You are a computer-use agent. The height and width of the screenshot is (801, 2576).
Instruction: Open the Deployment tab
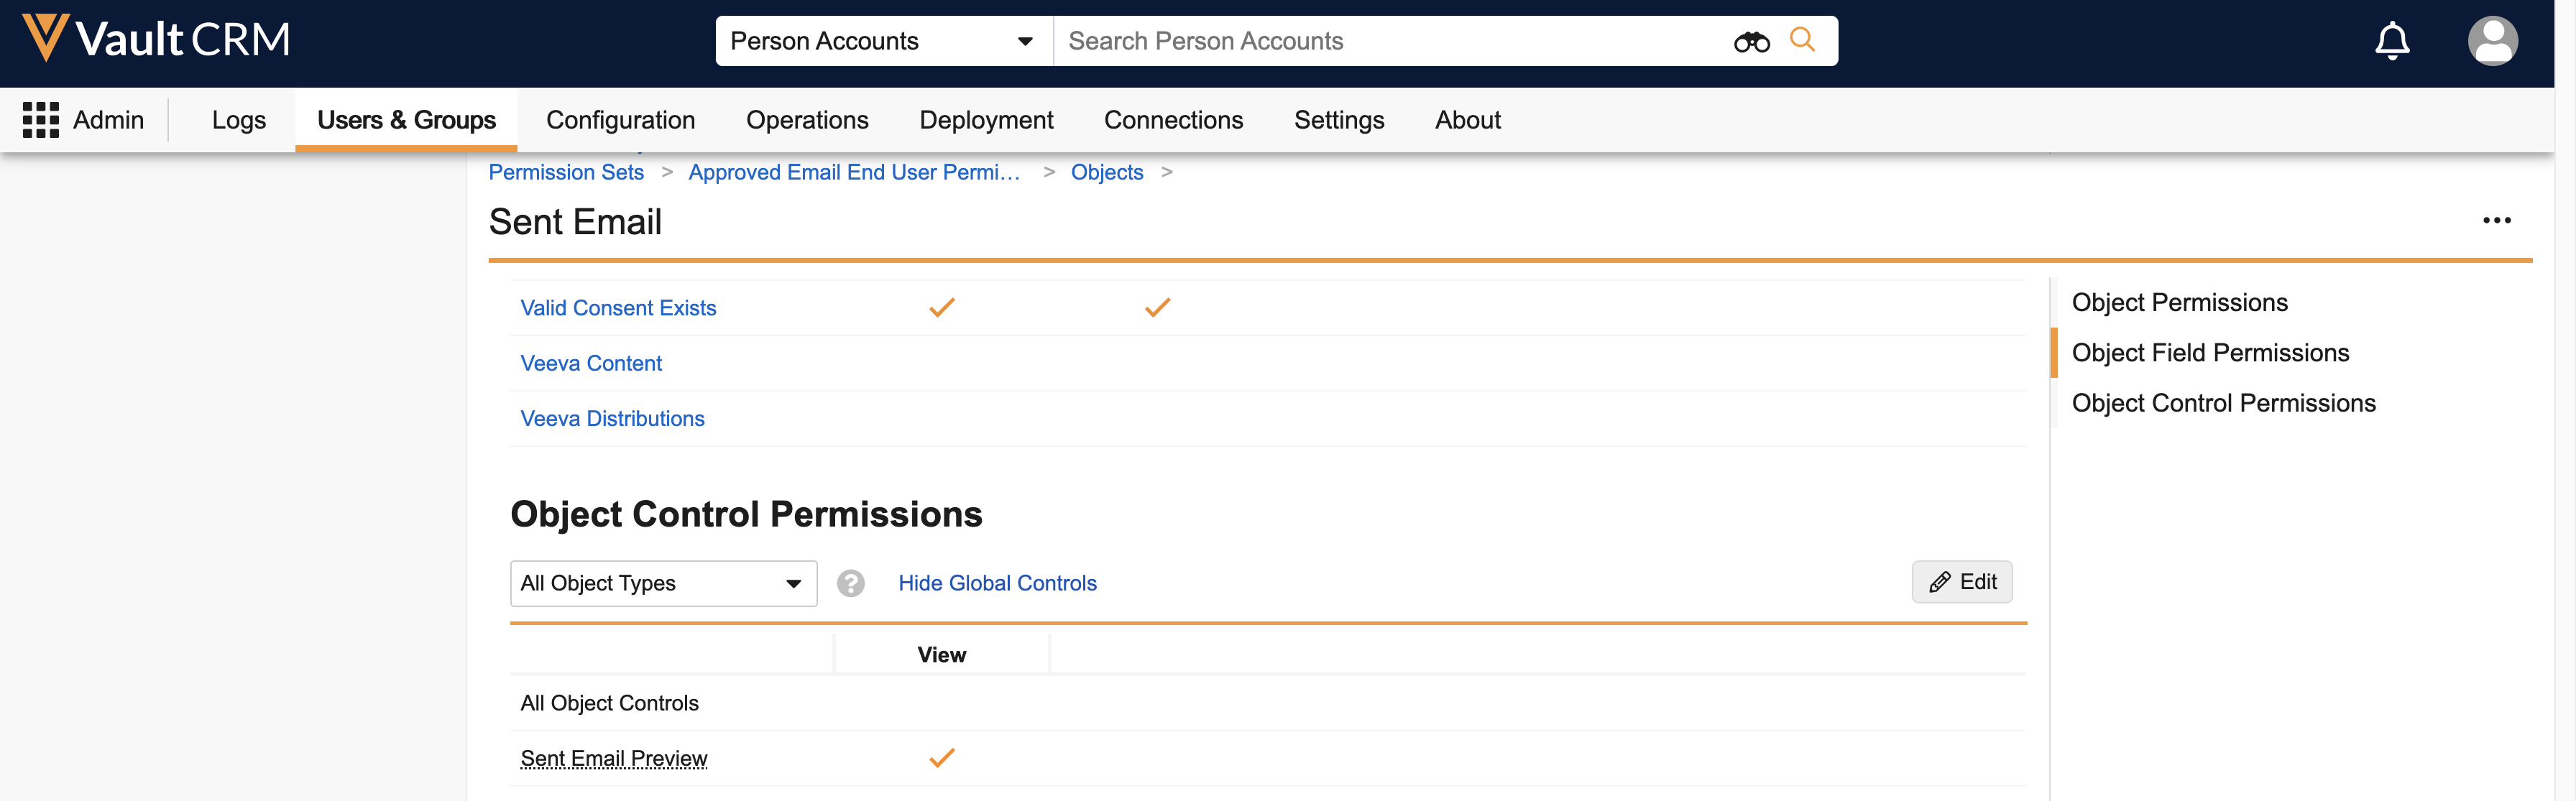point(986,120)
